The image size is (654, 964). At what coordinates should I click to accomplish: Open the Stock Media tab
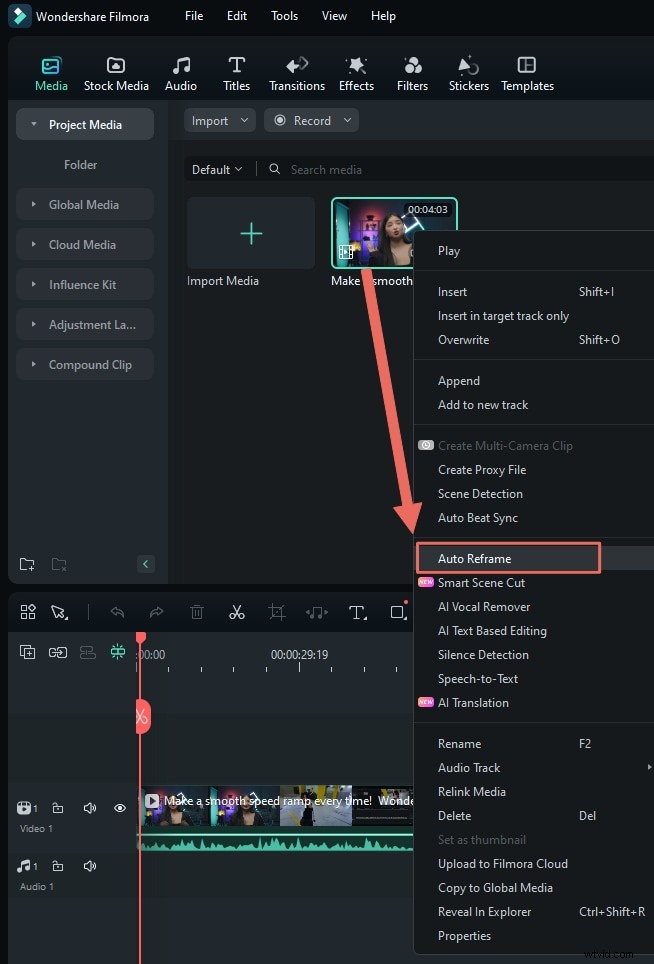pos(116,73)
